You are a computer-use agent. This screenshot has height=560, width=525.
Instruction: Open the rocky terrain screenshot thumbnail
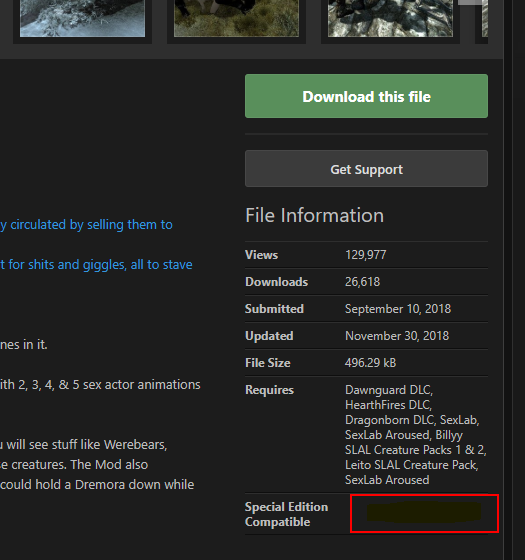390,18
